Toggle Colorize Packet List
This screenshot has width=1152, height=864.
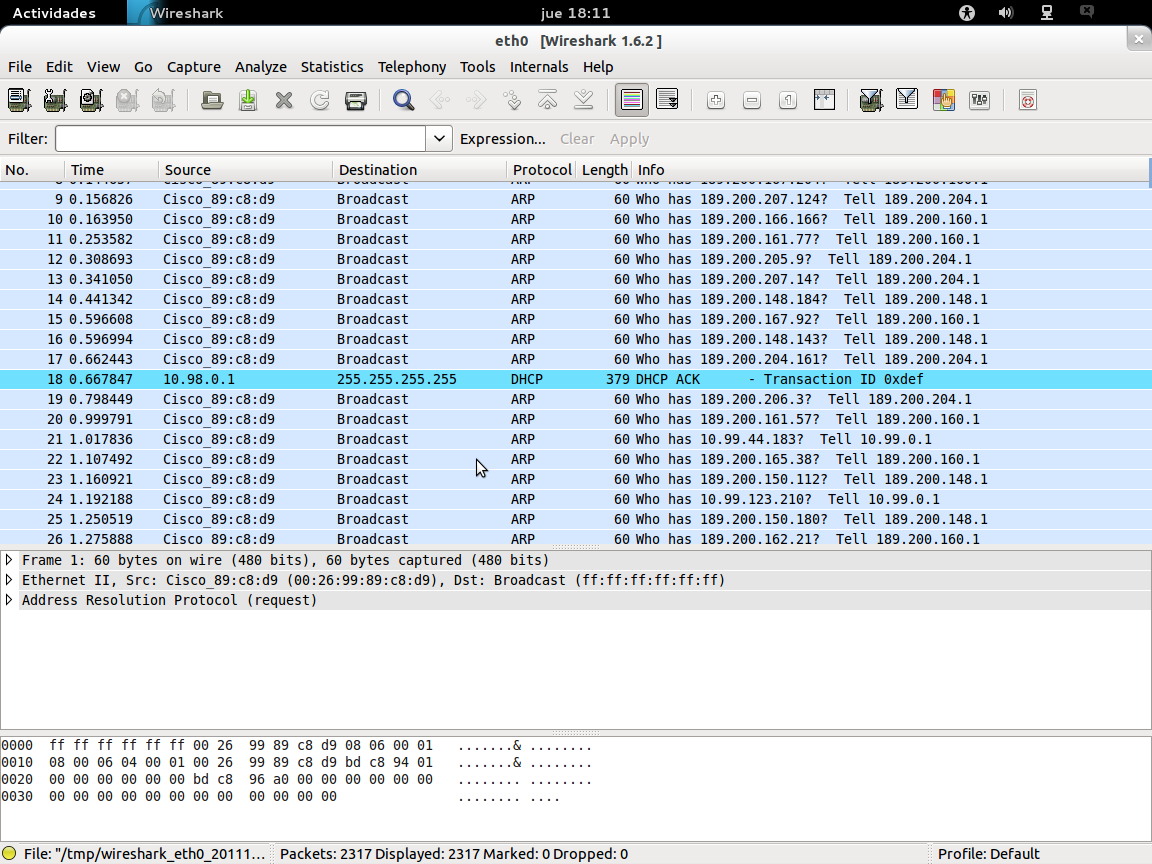[x=631, y=100]
